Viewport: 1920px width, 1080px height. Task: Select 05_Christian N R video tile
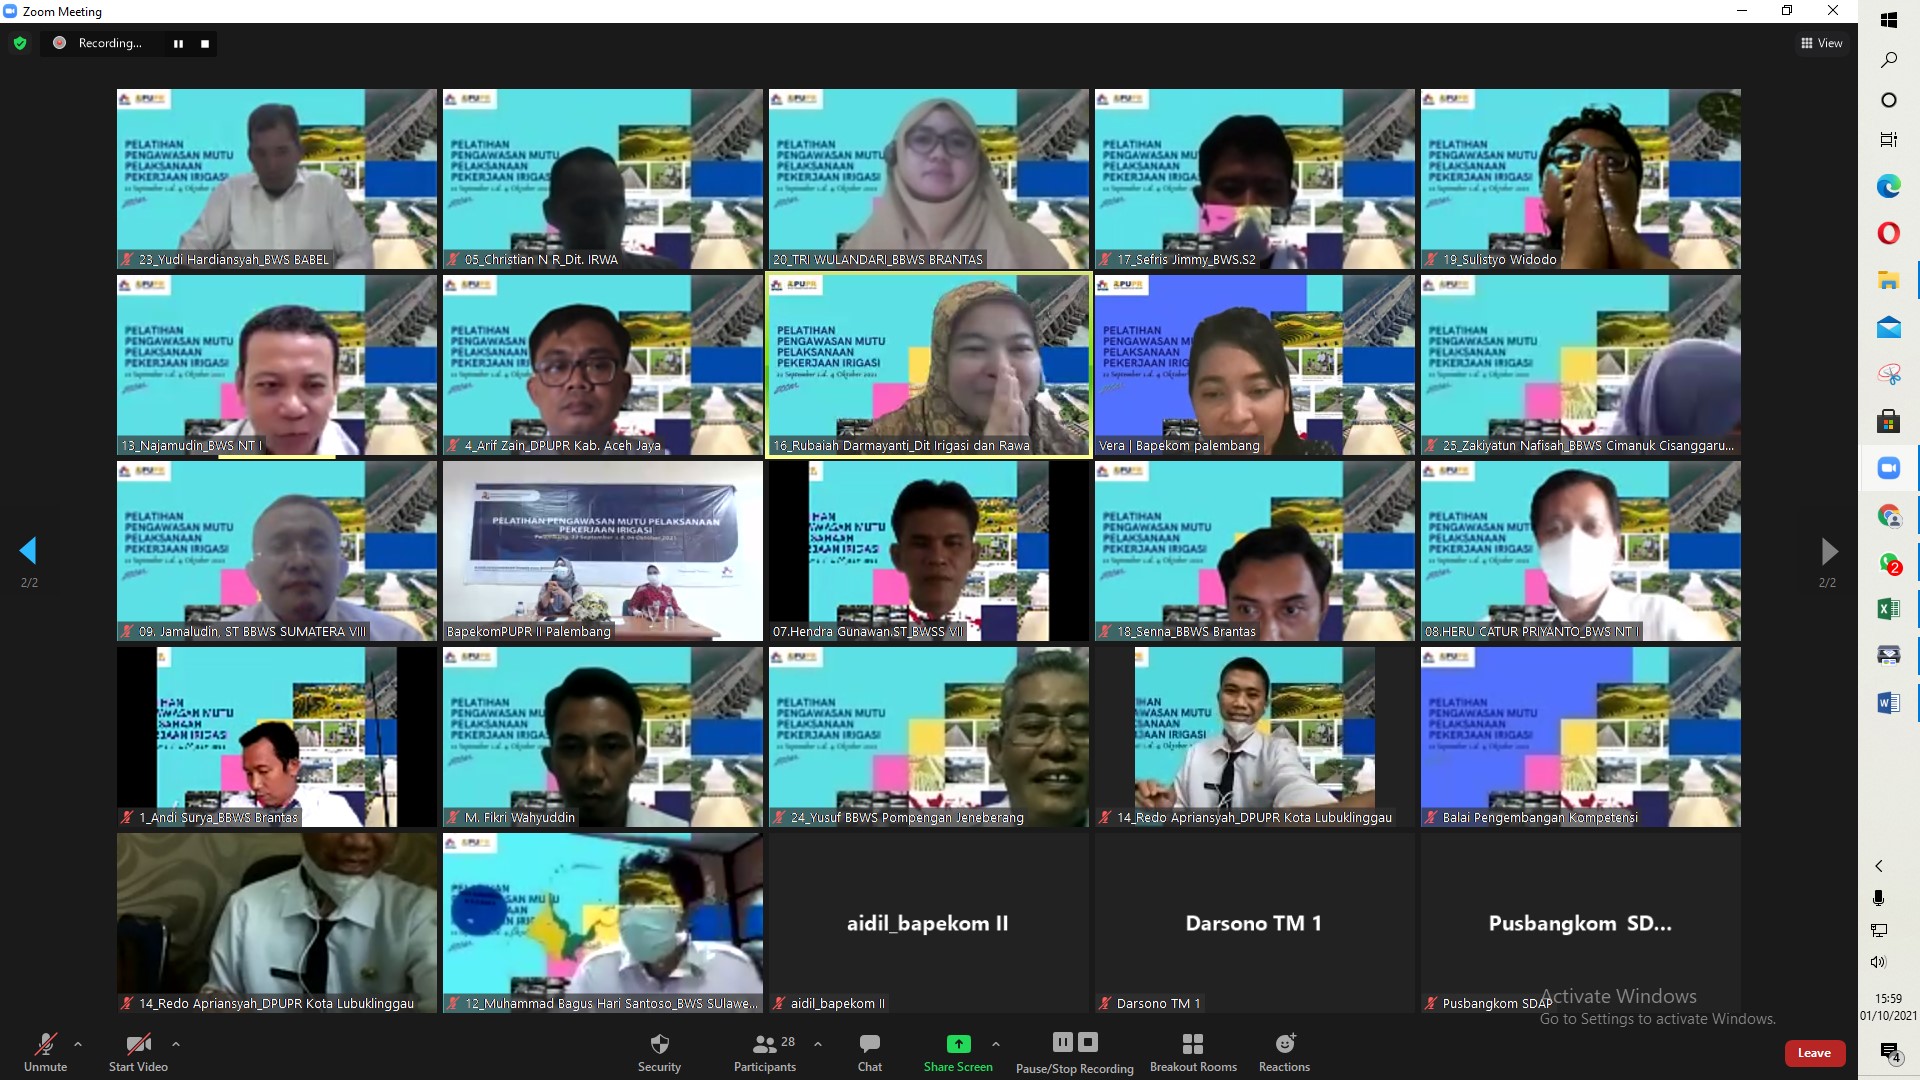click(x=603, y=179)
